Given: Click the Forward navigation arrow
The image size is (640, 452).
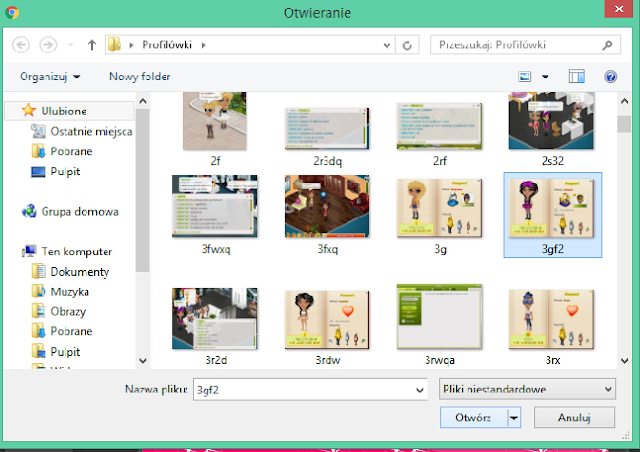Looking at the screenshot, I should [x=48, y=45].
